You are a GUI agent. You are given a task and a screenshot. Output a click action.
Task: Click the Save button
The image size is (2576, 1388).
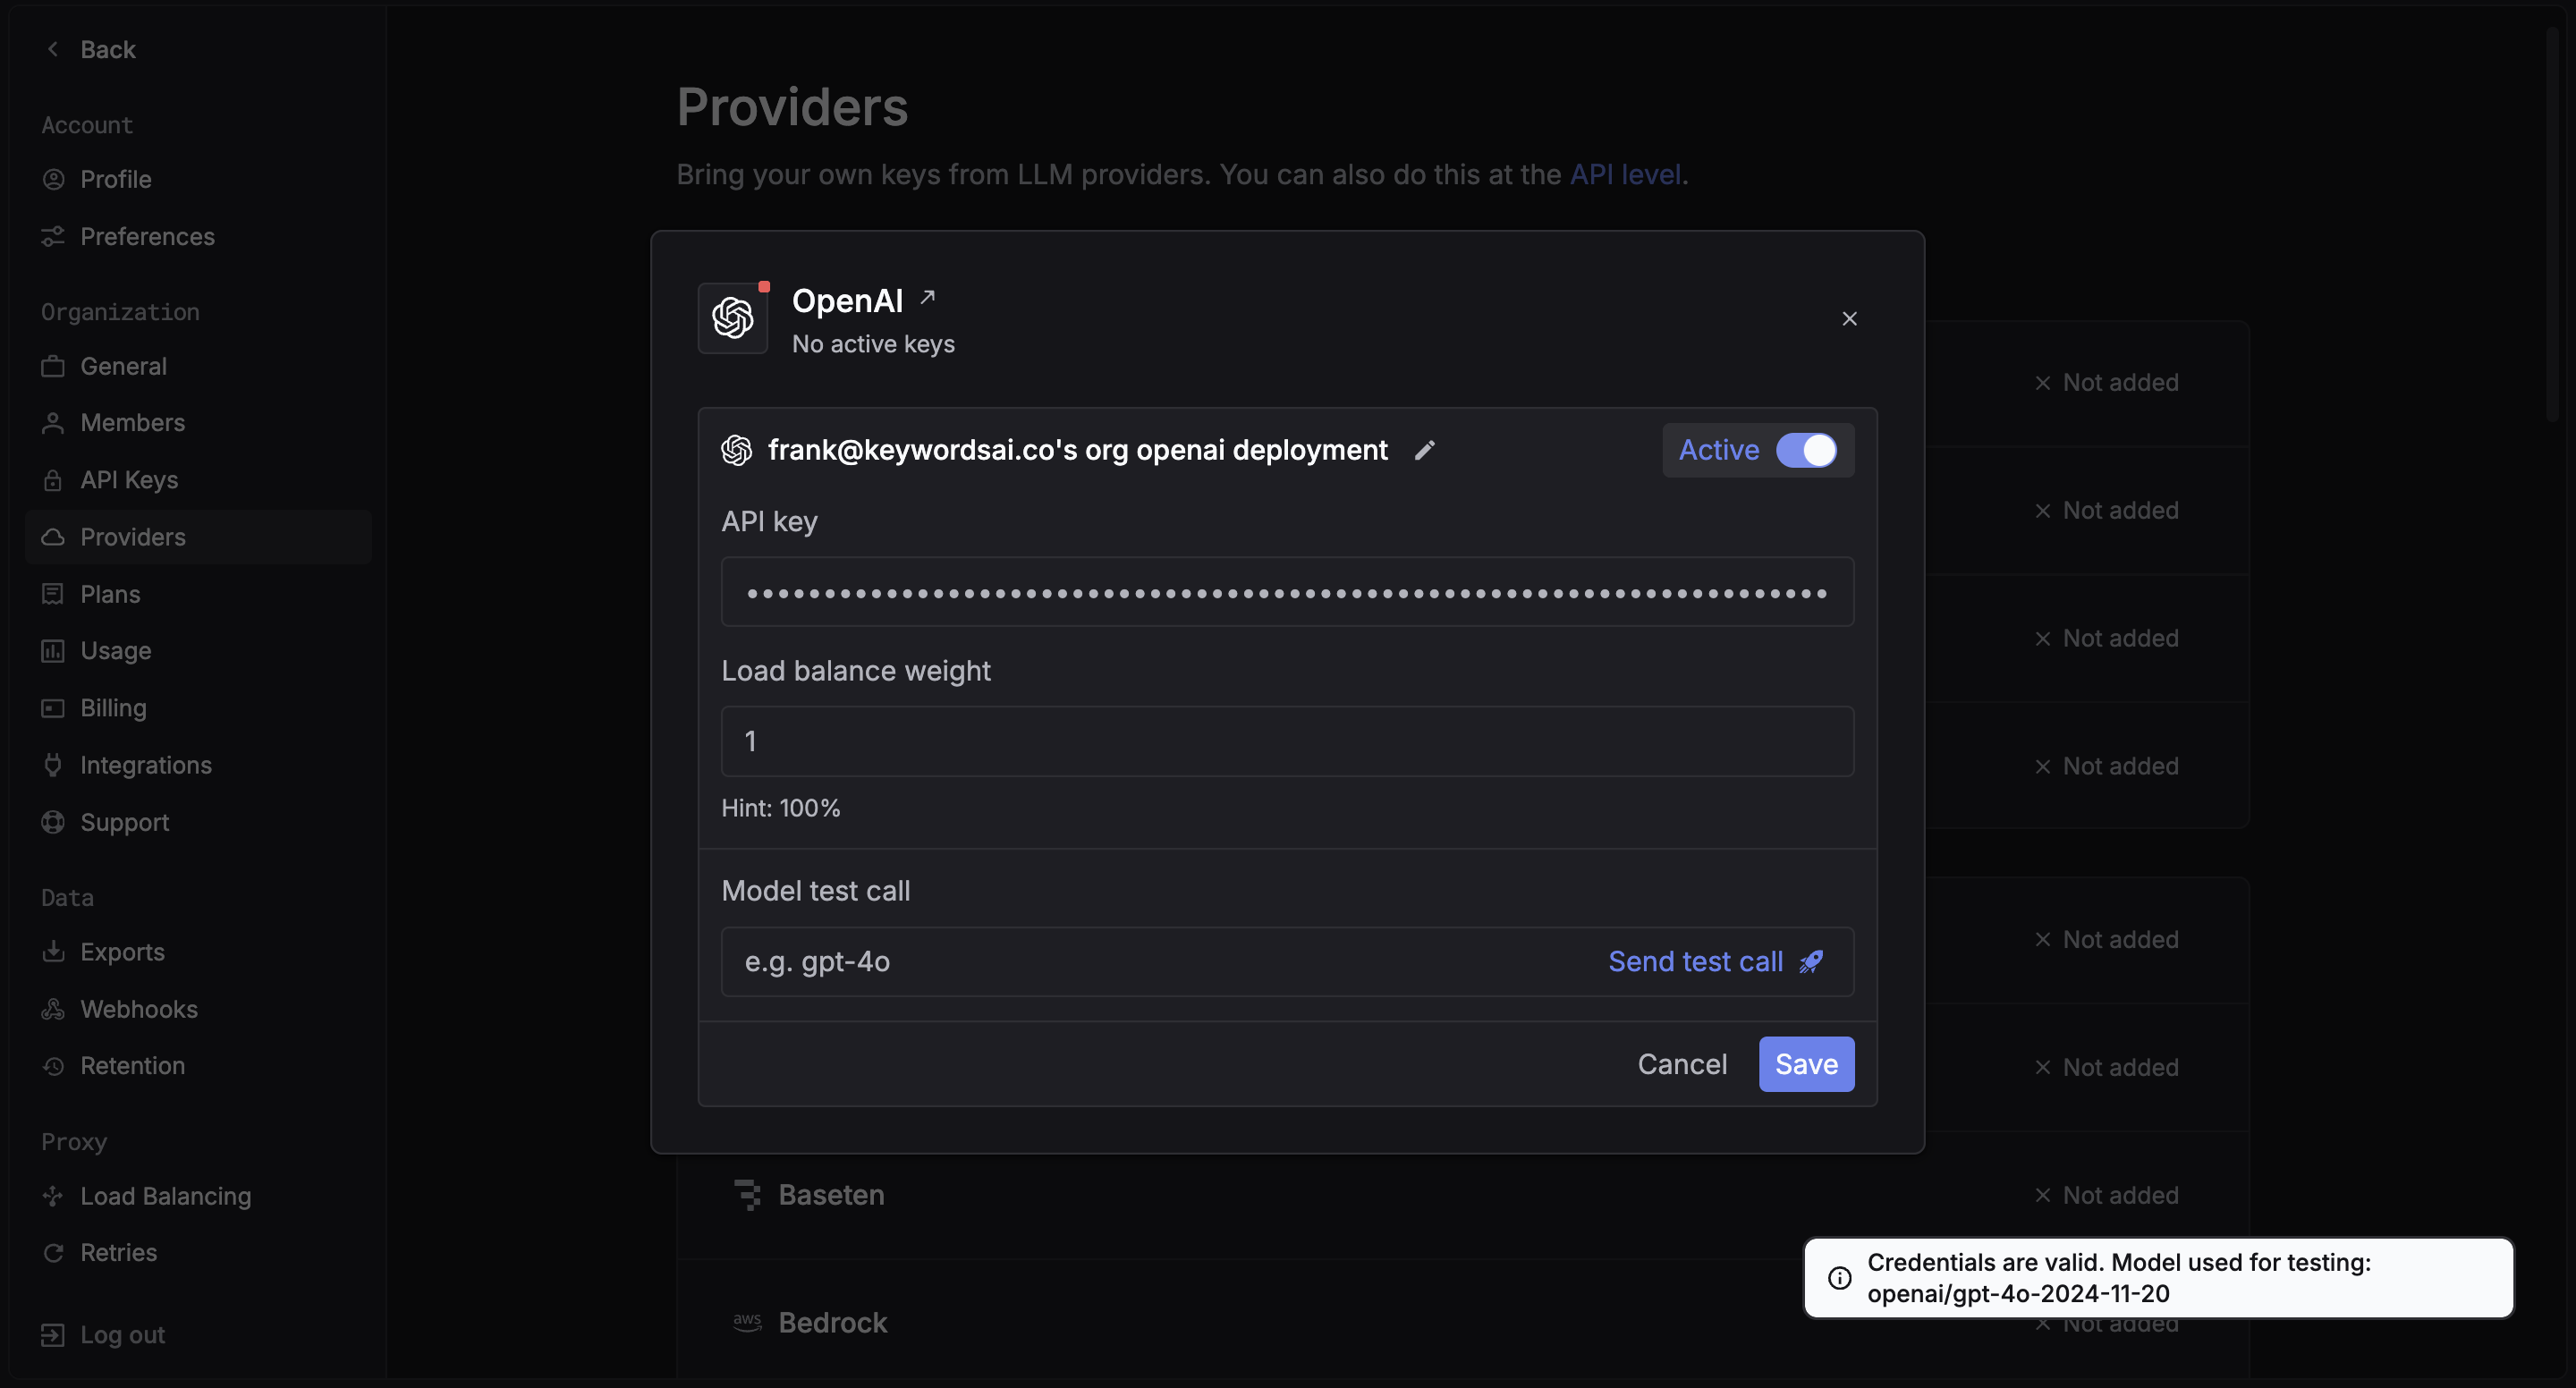coord(1806,1064)
